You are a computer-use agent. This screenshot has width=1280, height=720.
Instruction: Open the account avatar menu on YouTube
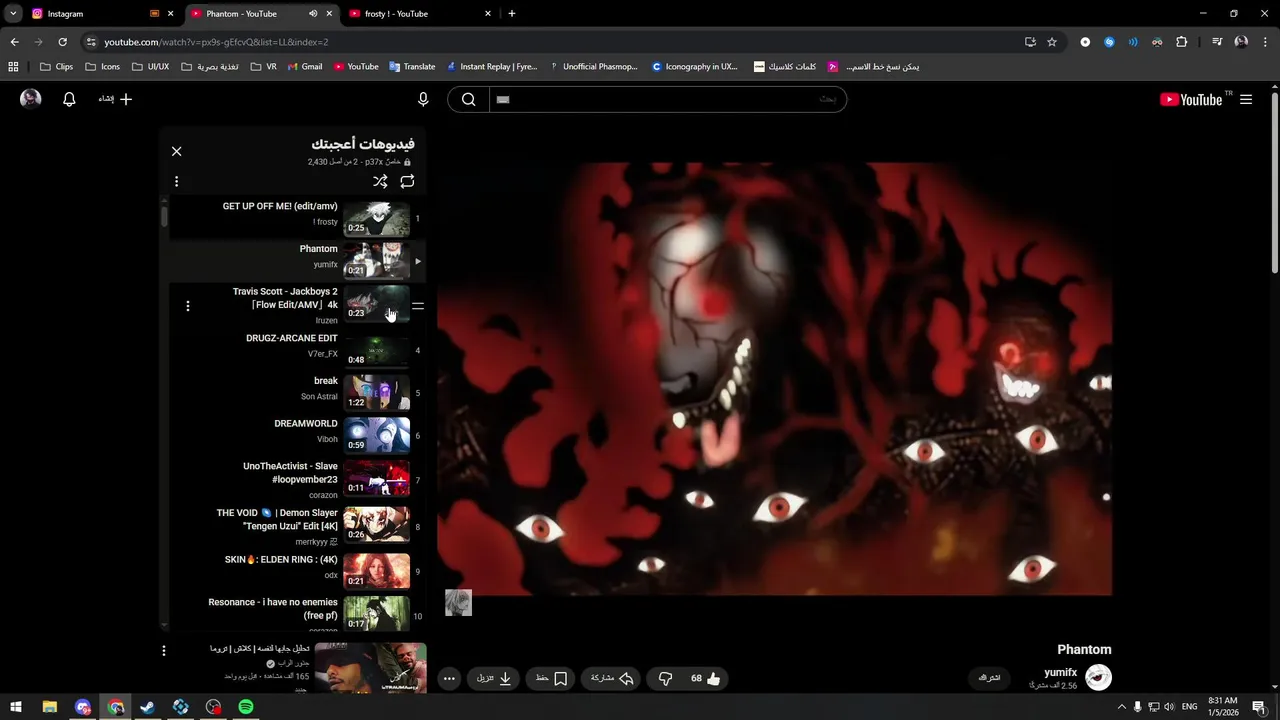31,98
